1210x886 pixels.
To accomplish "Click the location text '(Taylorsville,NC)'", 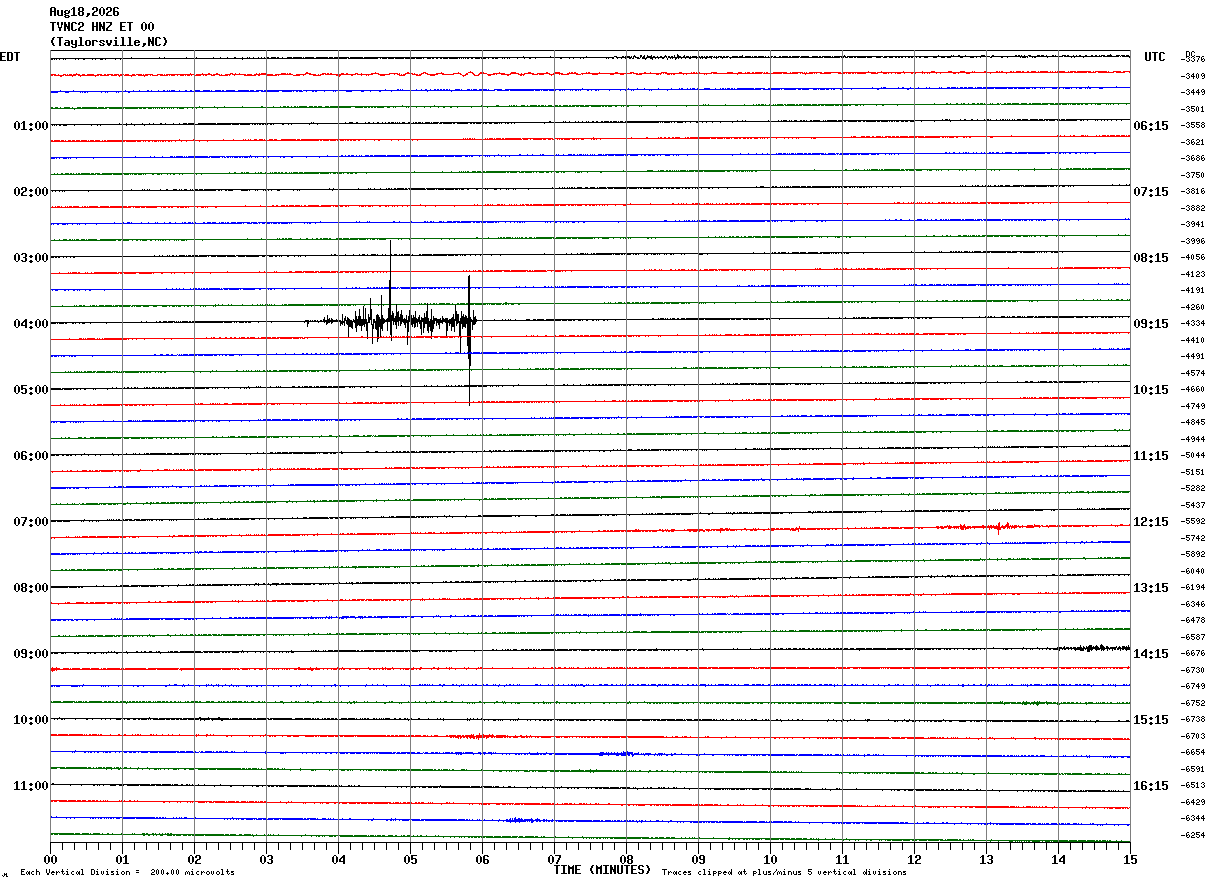I will tap(109, 42).
